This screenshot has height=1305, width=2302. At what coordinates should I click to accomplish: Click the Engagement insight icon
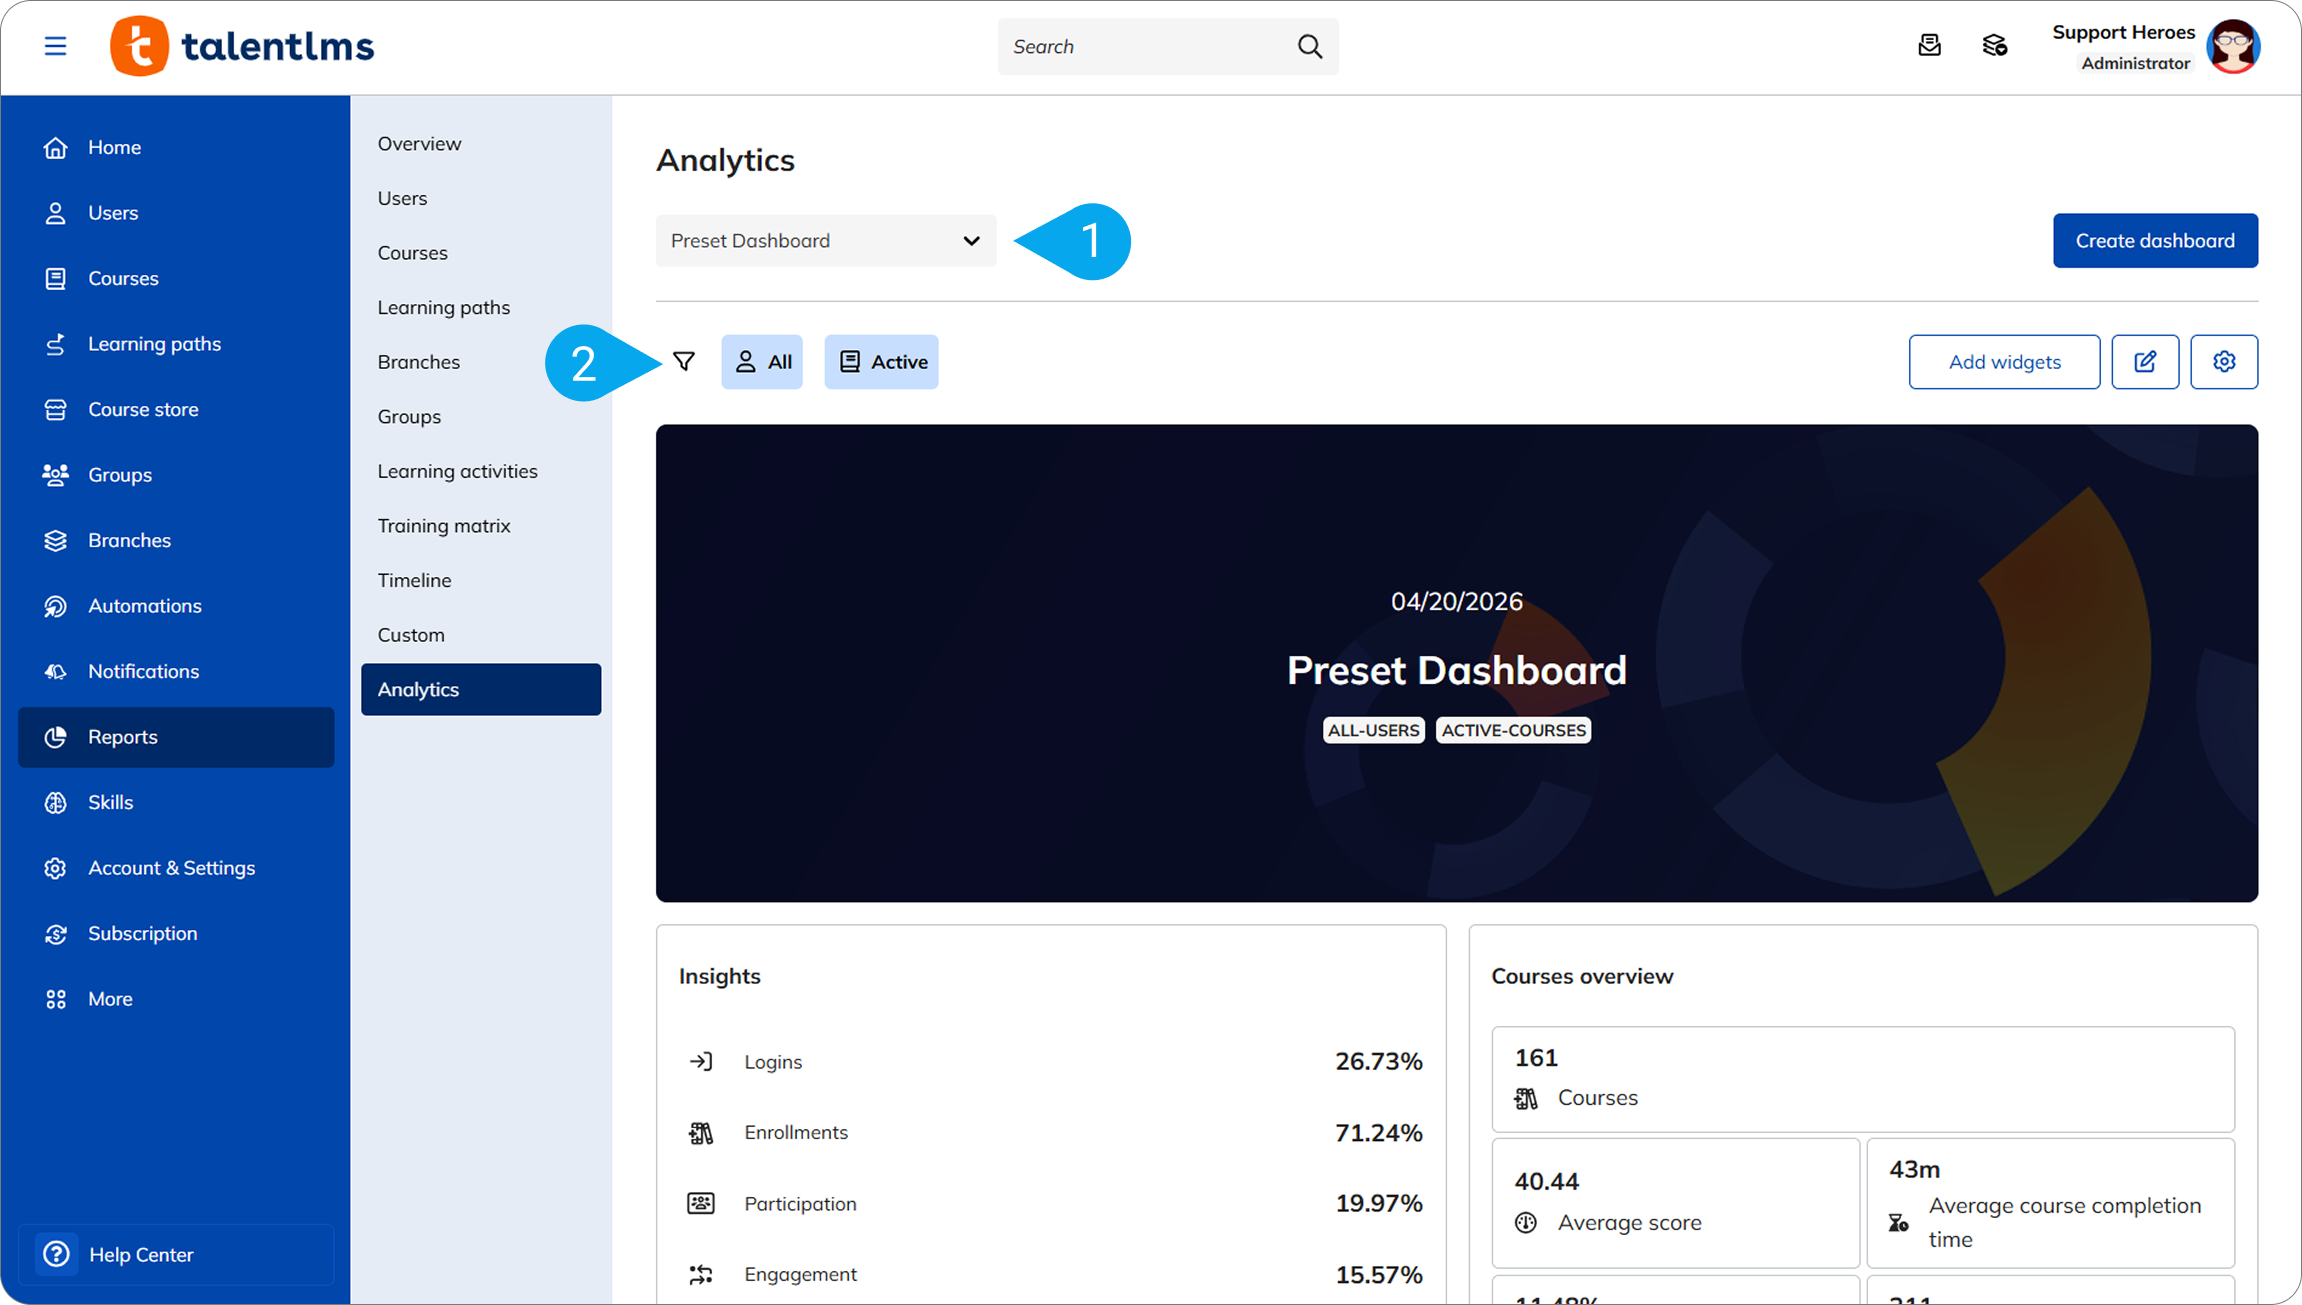pyautogui.click(x=701, y=1274)
